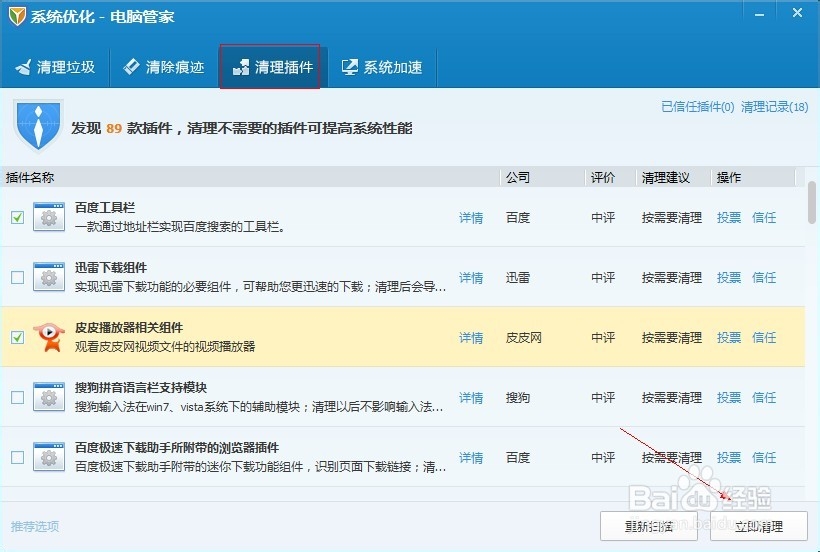The height and width of the screenshot is (552, 820).
Task: Click the 百度极速下载助手 browser plugin icon
Action: pos(49,457)
